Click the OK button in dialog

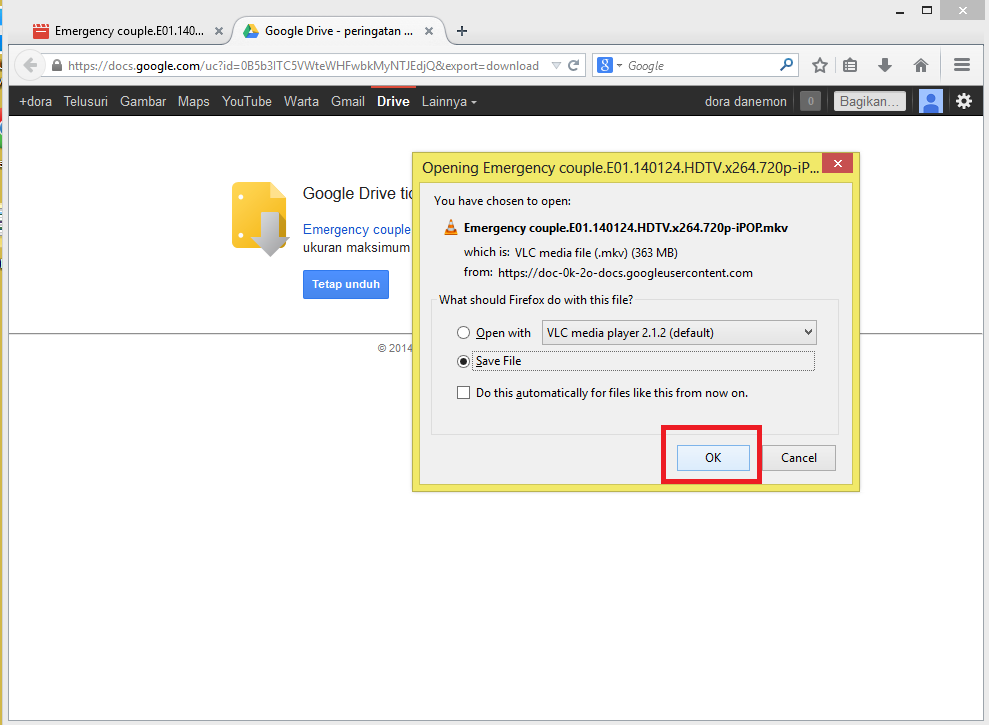pos(713,457)
